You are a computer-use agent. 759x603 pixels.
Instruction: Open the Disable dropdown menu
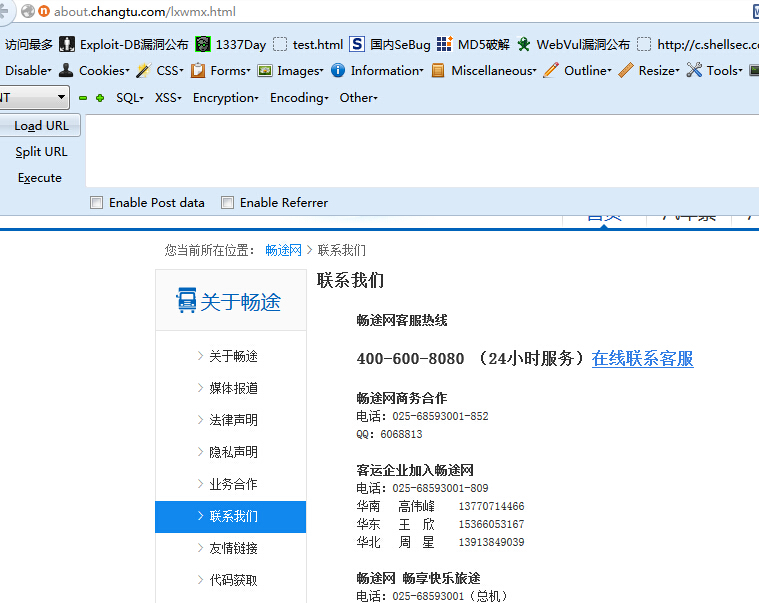point(28,71)
